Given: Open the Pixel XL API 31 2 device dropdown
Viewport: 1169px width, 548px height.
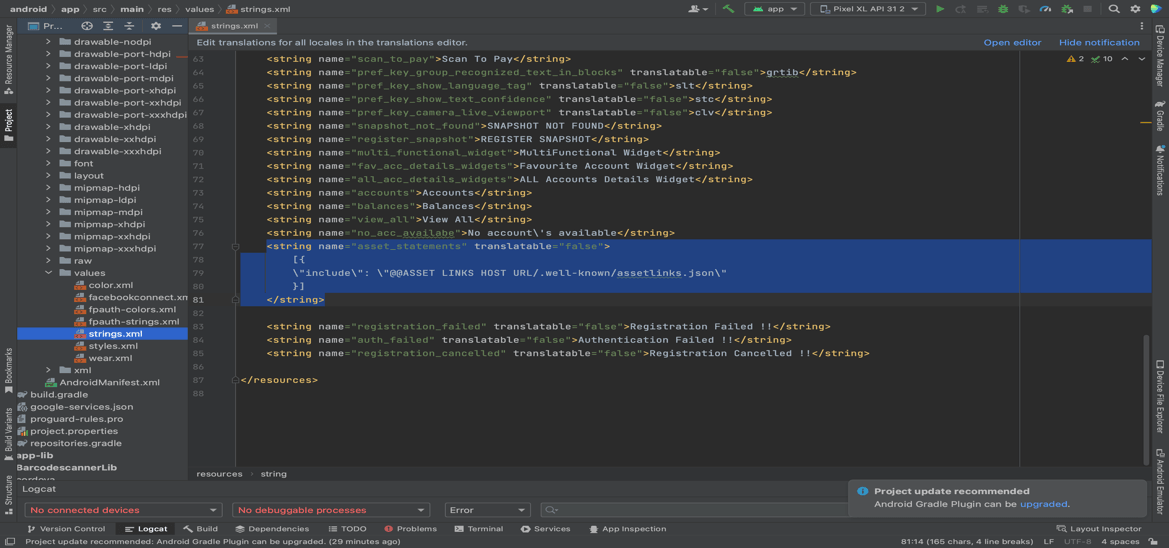Looking at the screenshot, I should click(867, 9).
